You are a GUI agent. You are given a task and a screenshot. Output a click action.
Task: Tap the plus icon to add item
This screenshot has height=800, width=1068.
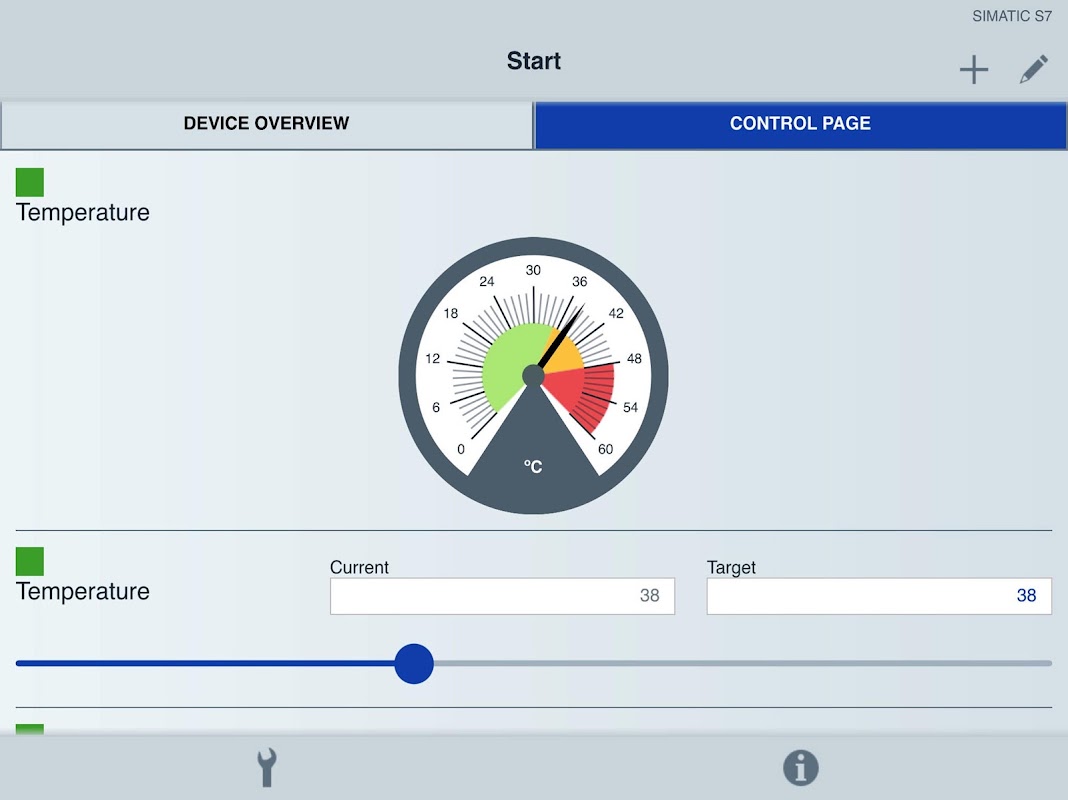tap(974, 69)
